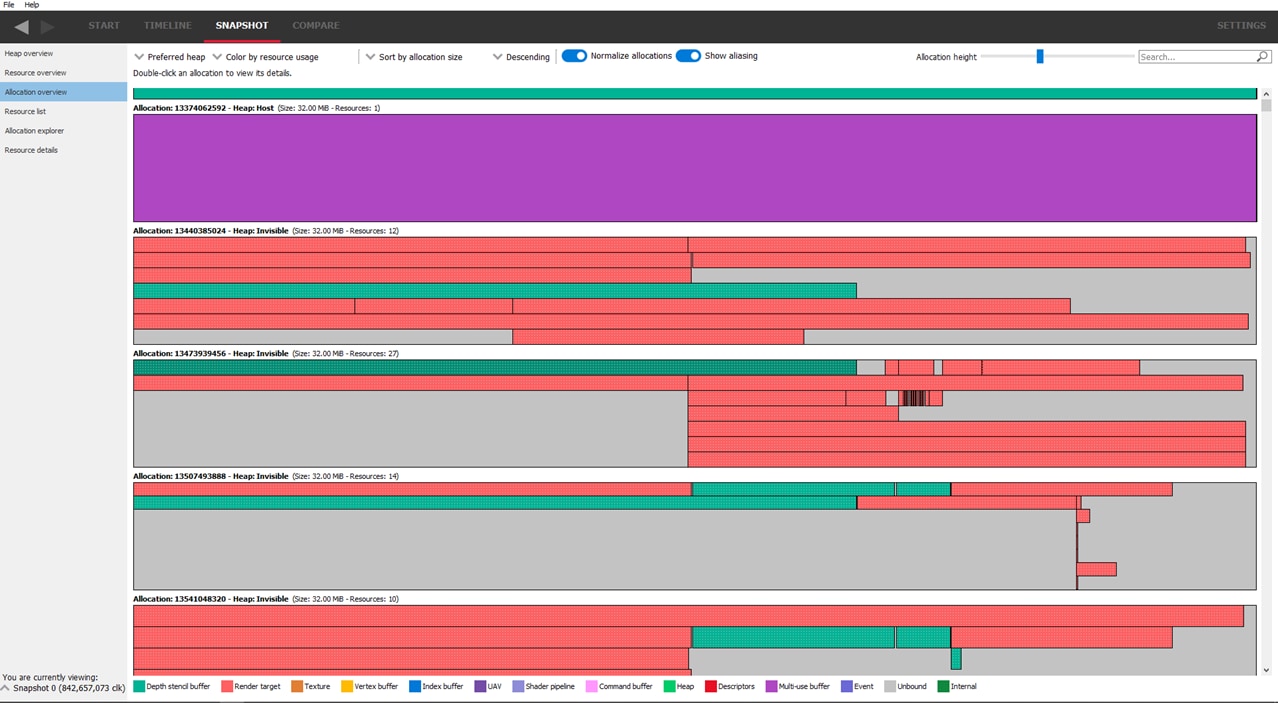The height and width of the screenshot is (703, 1278).
Task: Click the scrollbar down arrow
Action: pyautogui.click(x=1266, y=670)
